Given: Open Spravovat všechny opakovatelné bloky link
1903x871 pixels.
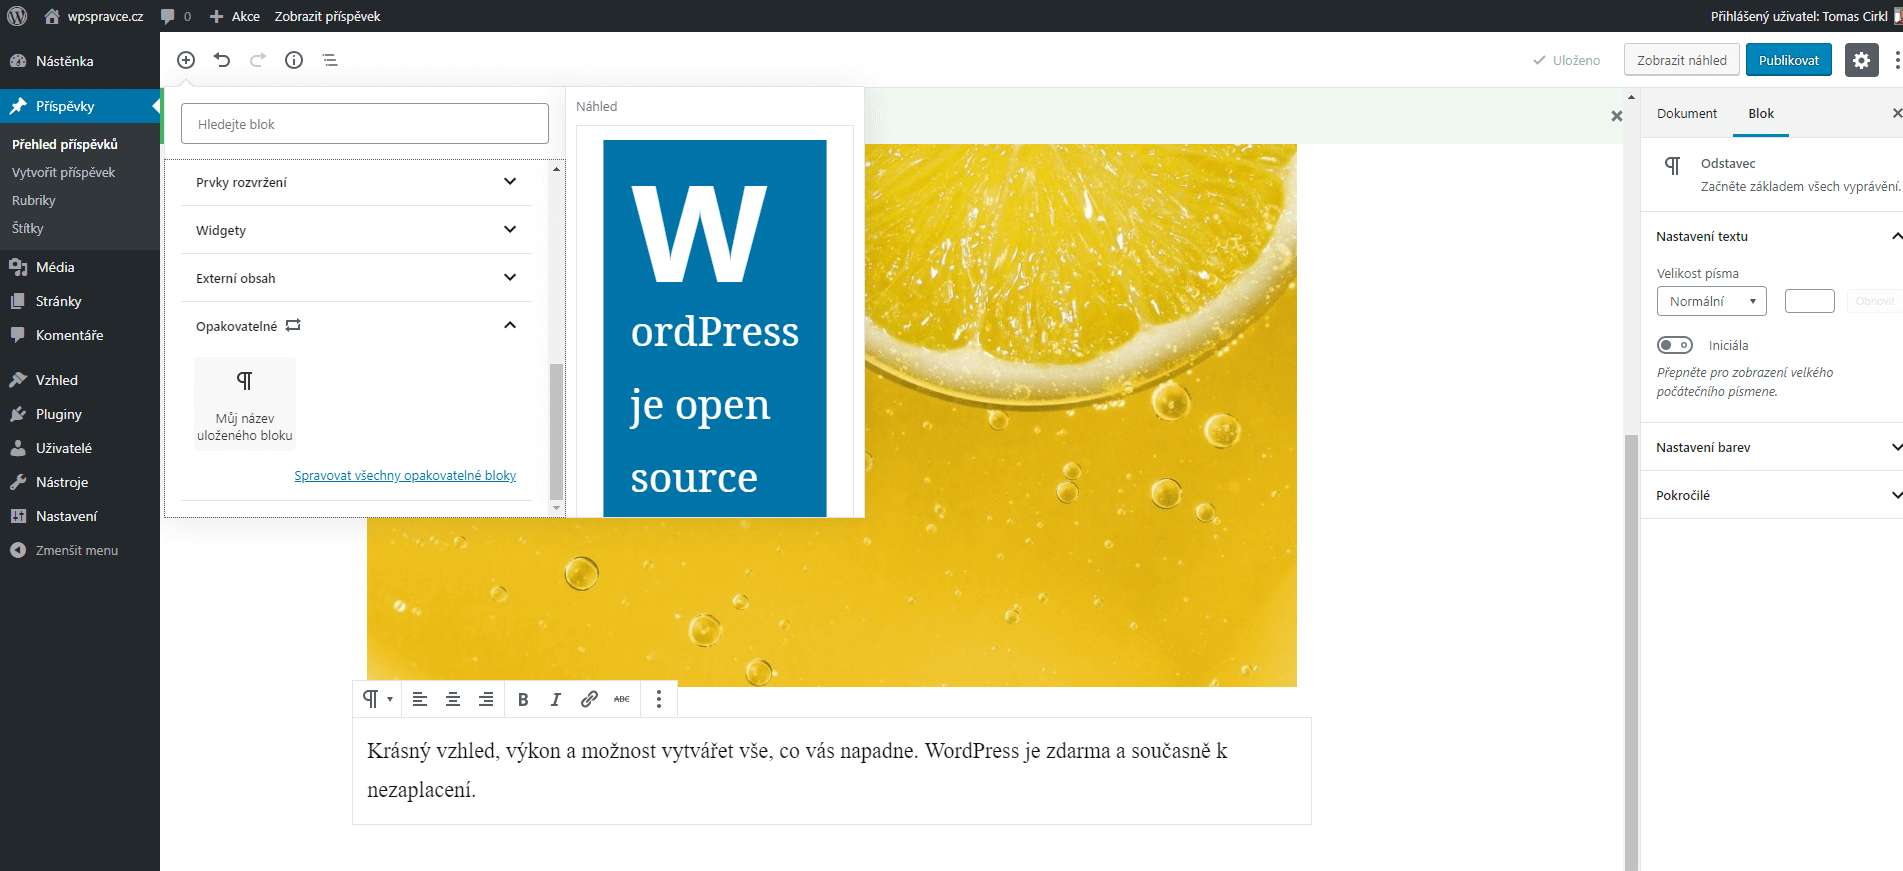Looking at the screenshot, I should pos(405,475).
